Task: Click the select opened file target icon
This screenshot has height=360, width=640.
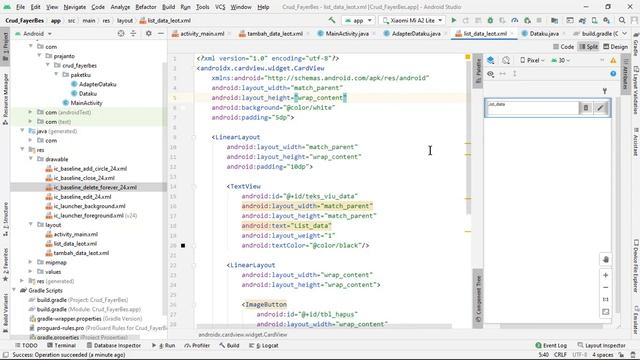Action: (x=121, y=33)
